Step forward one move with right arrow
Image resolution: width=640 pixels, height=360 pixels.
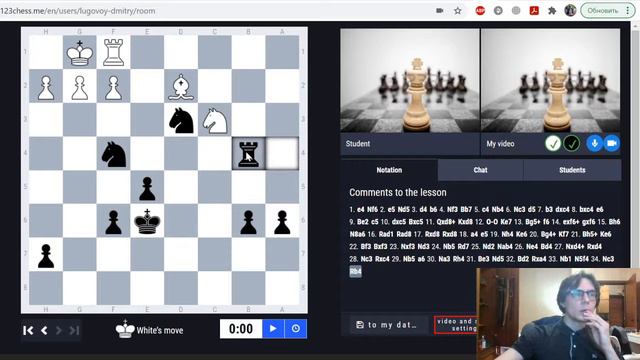click(59, 330)
